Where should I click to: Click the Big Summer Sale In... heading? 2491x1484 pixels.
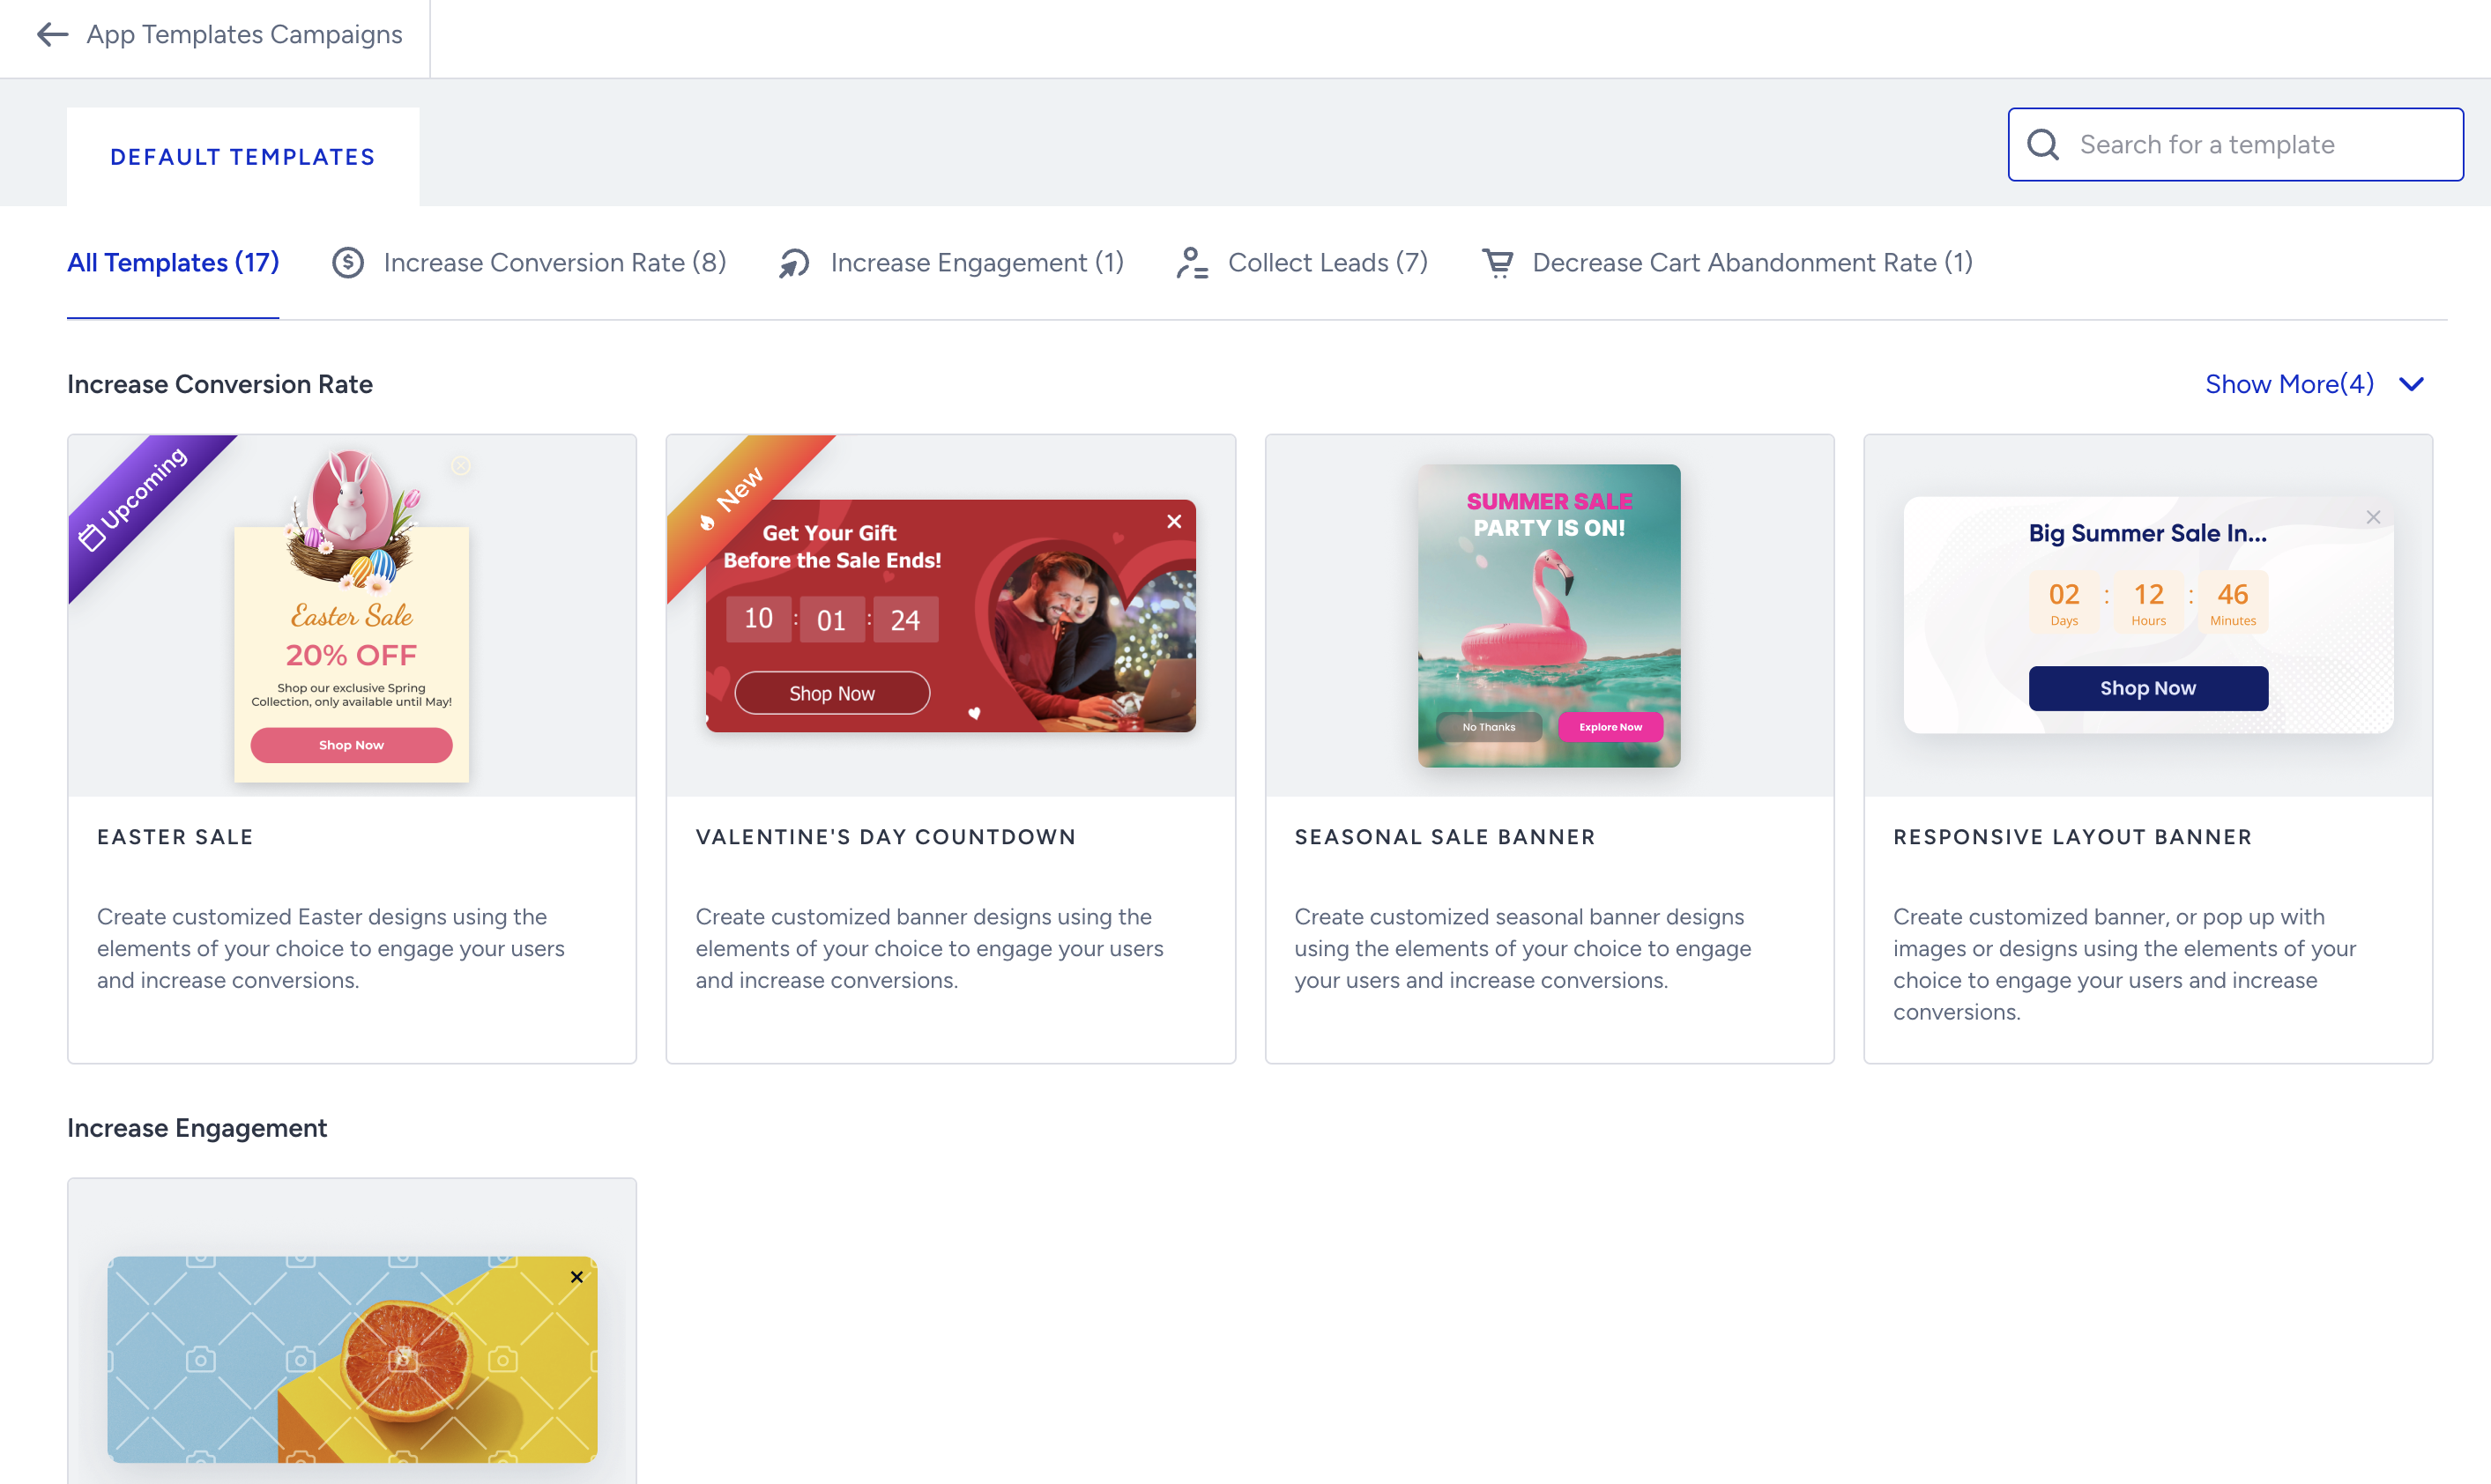click(x=2148, y=533)
